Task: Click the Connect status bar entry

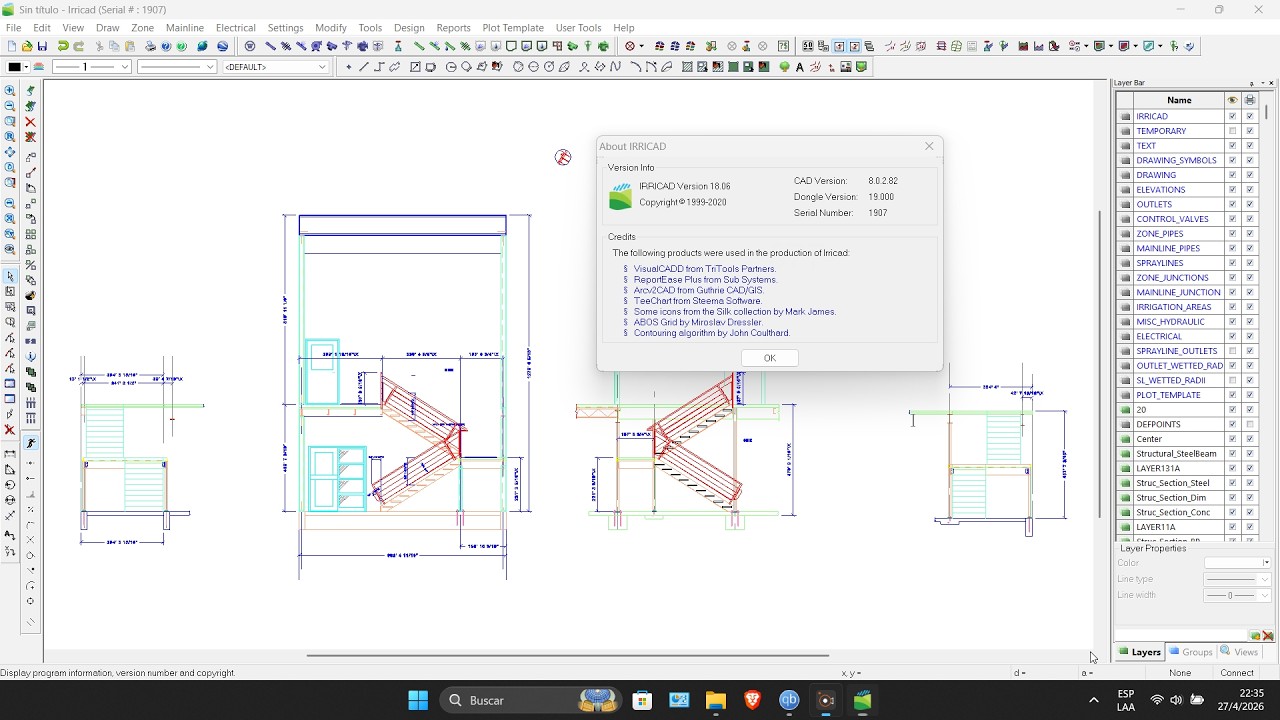Action: [x=1237, y=673]
